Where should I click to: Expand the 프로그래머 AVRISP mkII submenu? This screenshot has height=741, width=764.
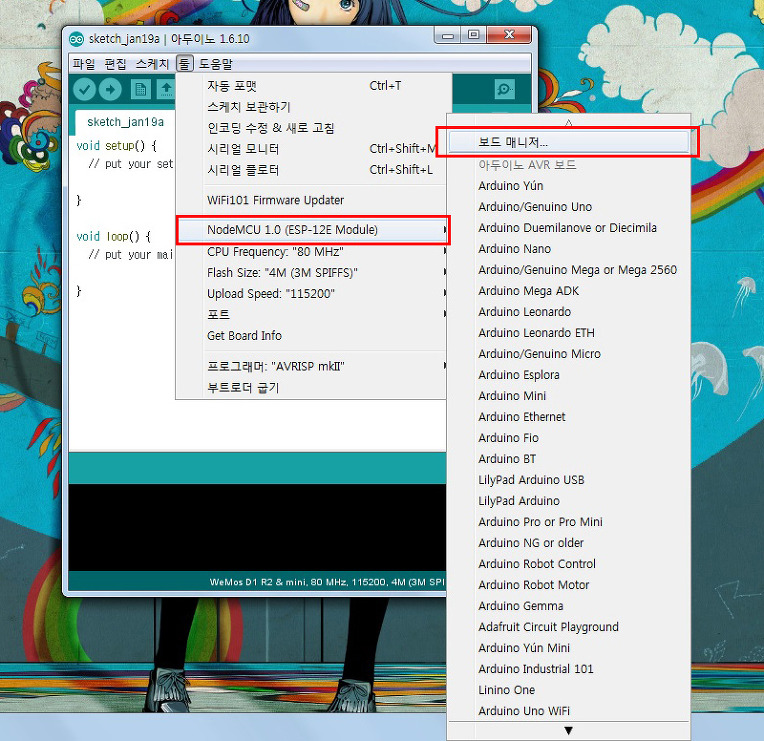click(311, 366)
